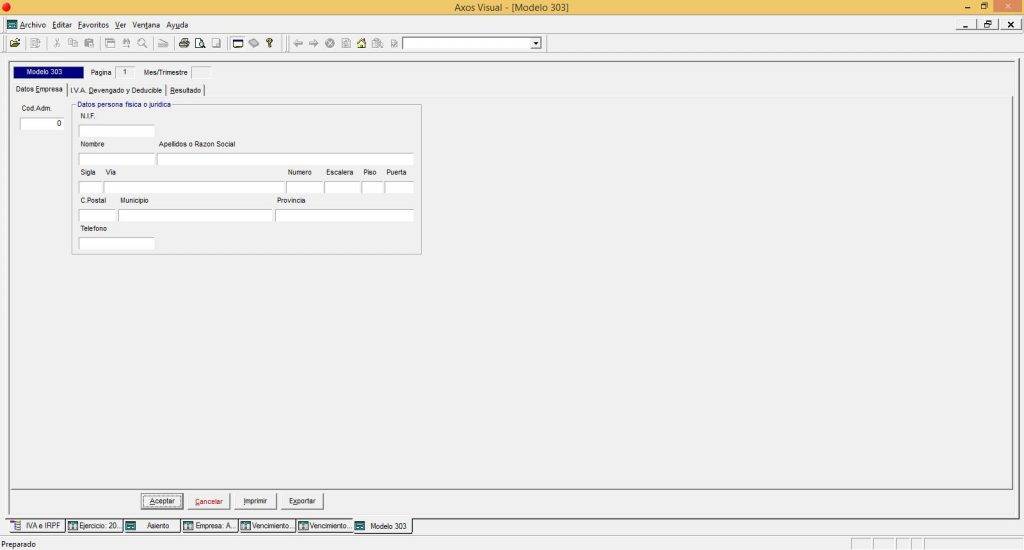
Task: Click the Telefono input field
Action: point(117,243)
